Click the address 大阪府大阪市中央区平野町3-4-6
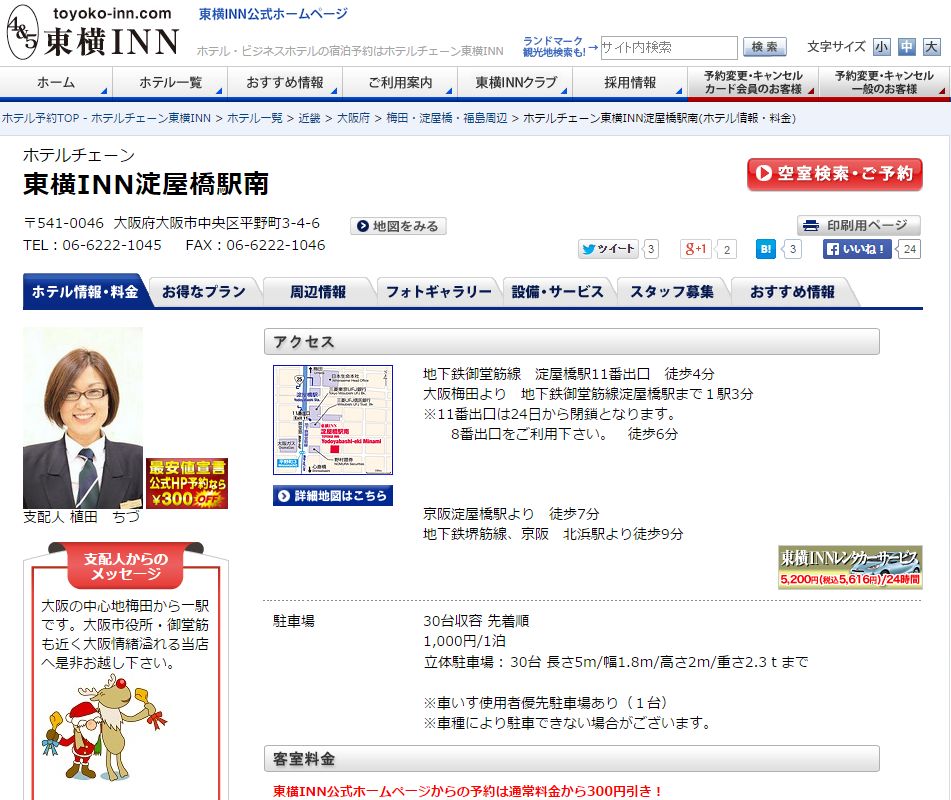Screen dimensions: 951x800 217,223
